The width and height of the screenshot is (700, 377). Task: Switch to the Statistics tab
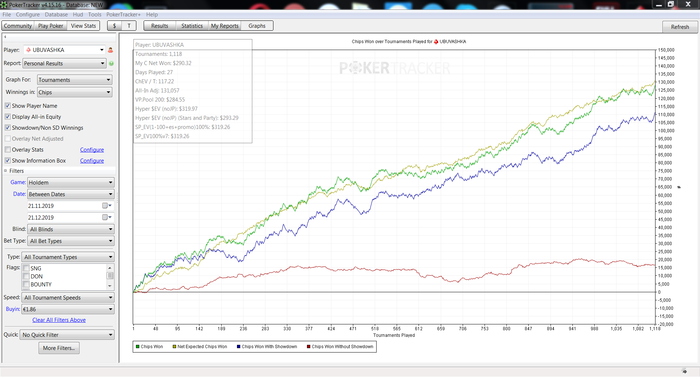click(x=192, y=26)
